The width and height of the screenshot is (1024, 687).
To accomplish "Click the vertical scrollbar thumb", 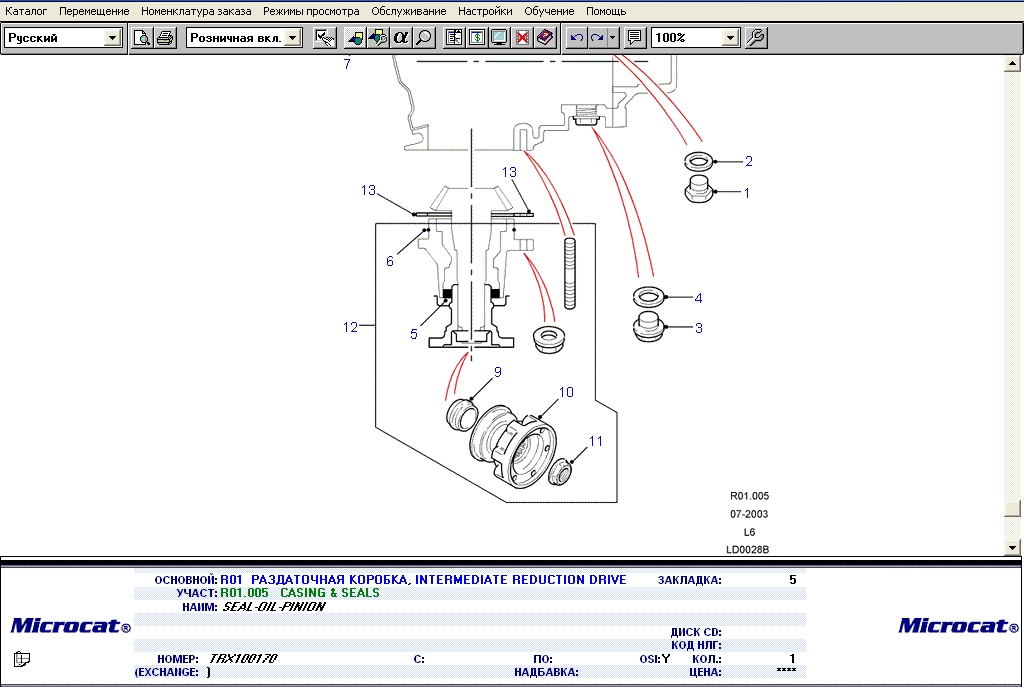I will pos(1012,509).
